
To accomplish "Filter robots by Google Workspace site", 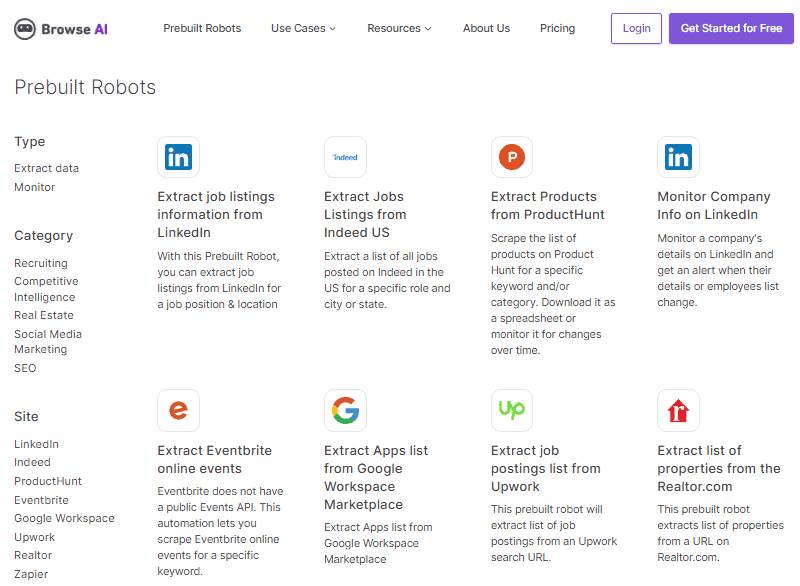I will (x=64, y=518).
